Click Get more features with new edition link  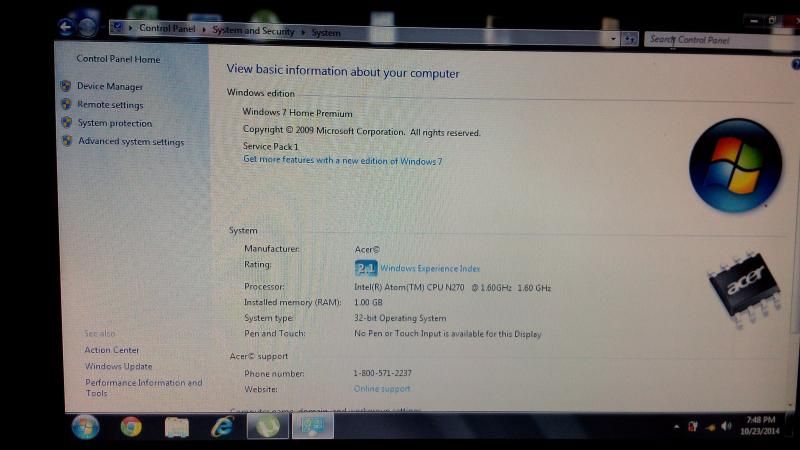click(342, 161)
